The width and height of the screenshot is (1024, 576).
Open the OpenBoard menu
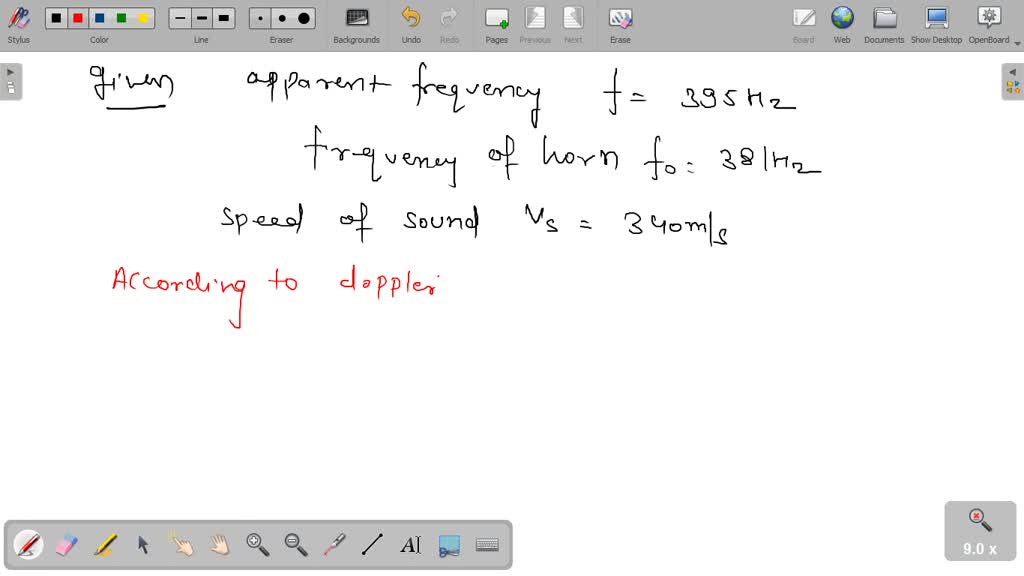pyautogui.click(x=989, y=25)
